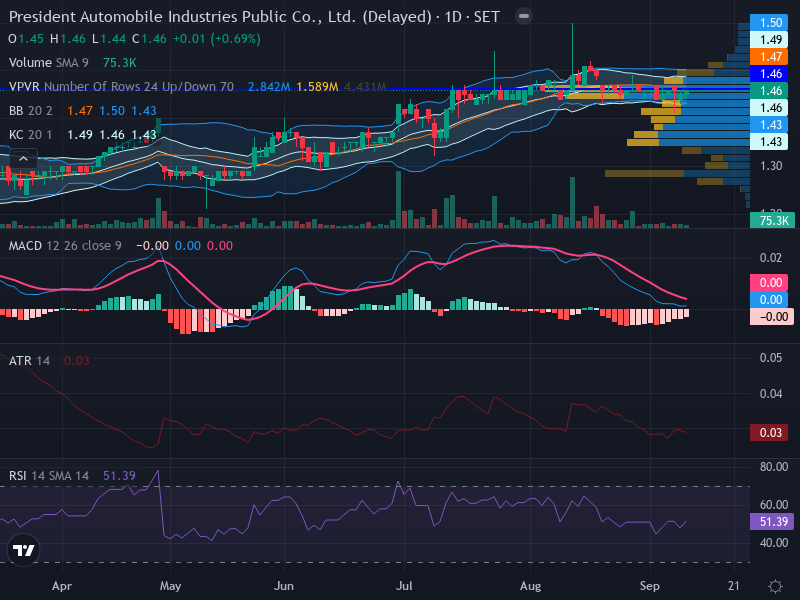Click the TradingView logo icon
800x600 pixels.
tap(23, 550)
